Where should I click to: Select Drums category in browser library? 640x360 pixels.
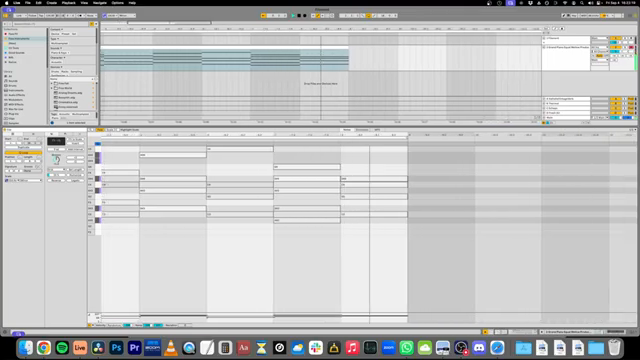pos(13,86)
